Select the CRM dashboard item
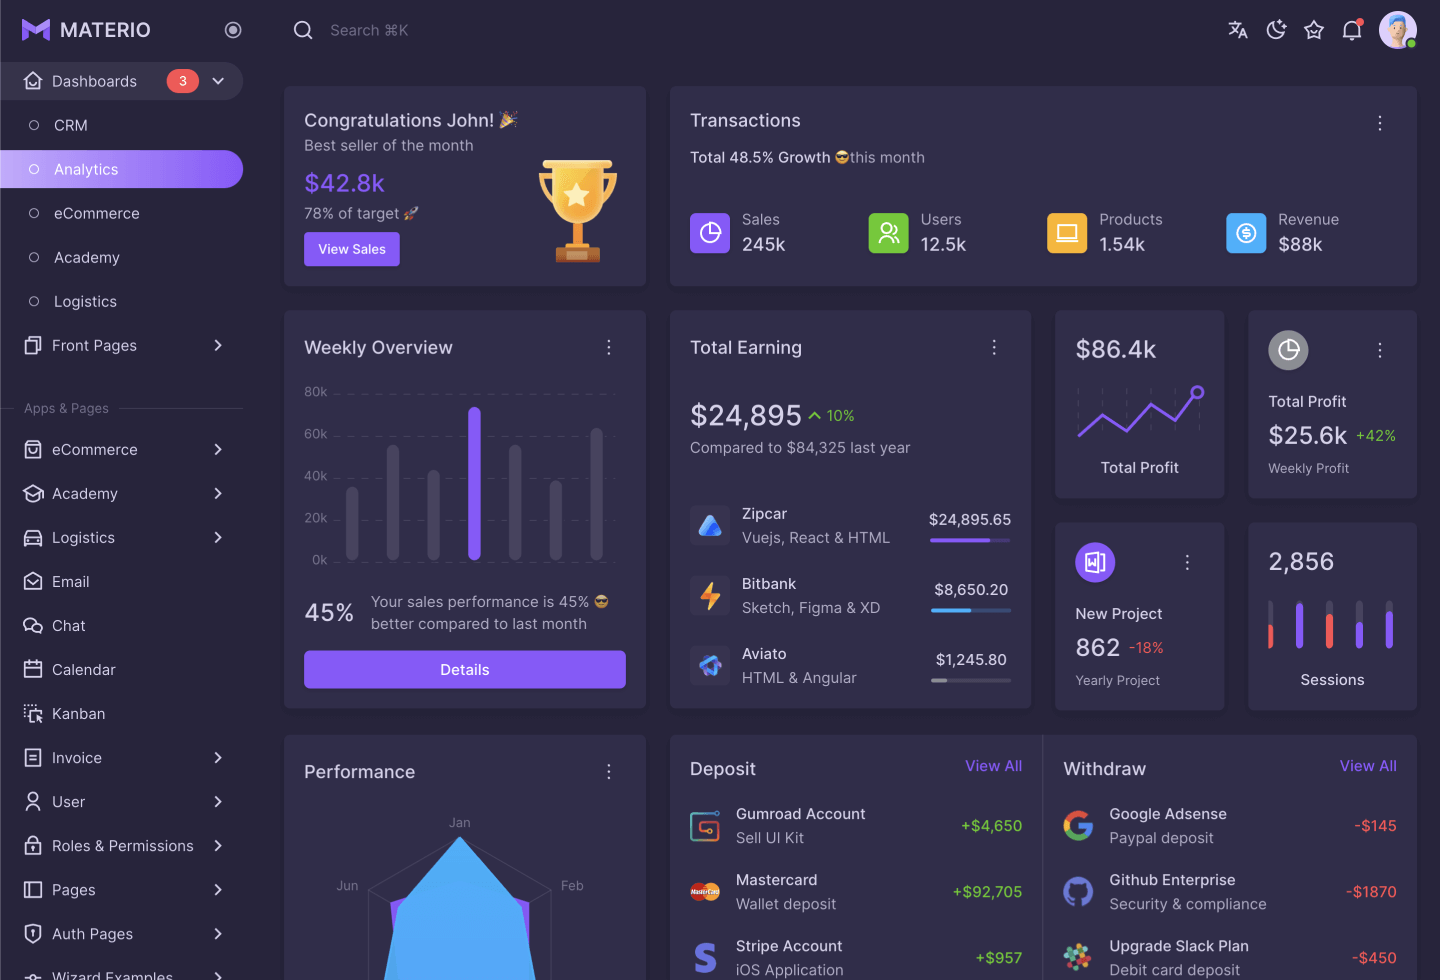Screen dimensions: 1440x980 coord(122,125)
